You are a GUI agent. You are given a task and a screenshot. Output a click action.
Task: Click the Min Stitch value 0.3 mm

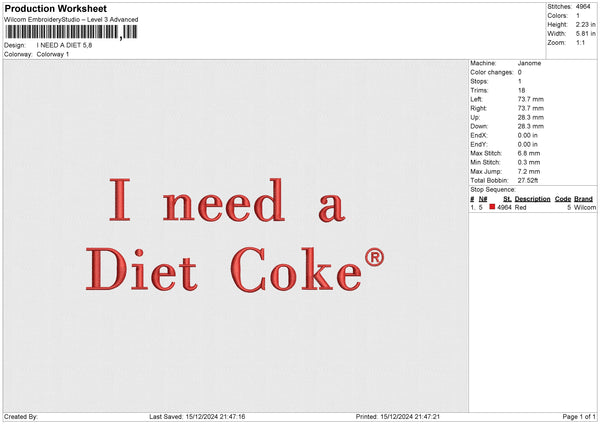click(529, 162)
